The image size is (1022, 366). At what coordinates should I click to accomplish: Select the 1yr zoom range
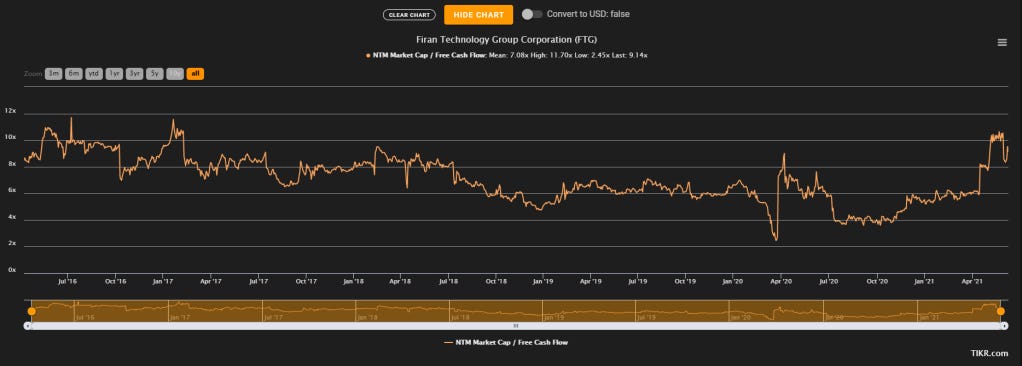click(114, 74)
